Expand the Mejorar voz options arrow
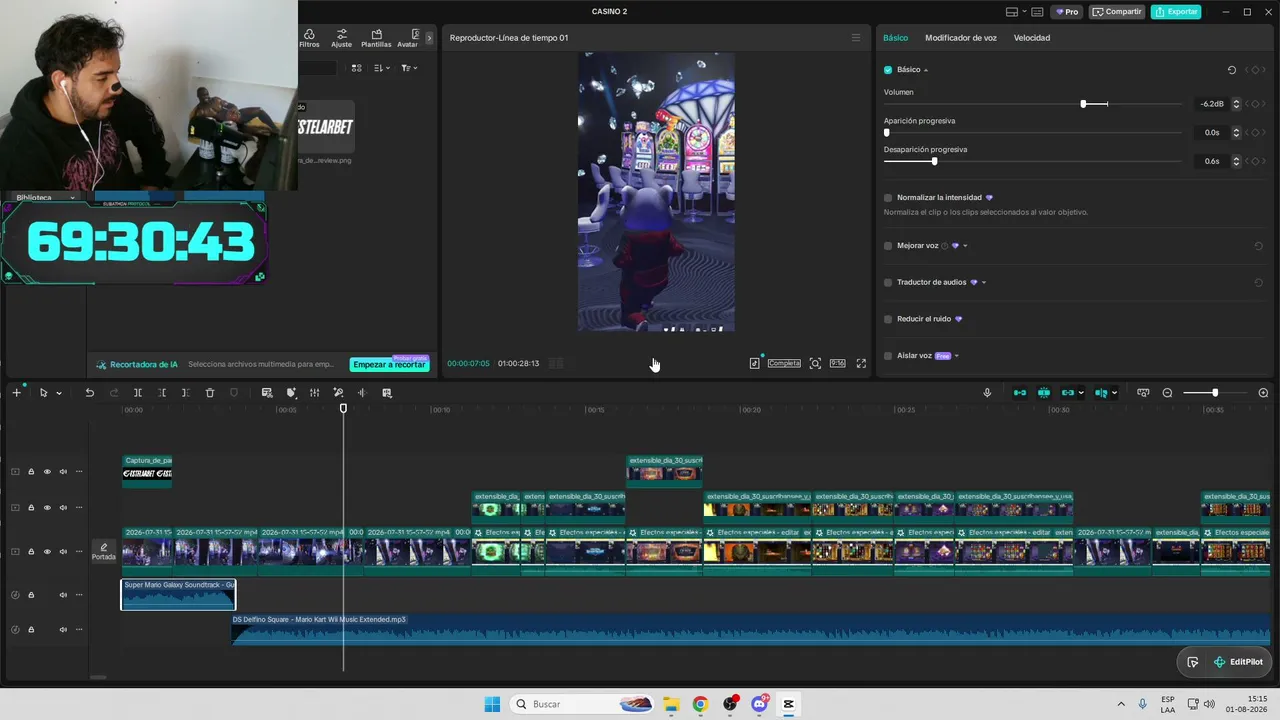Image resolution: width=1280 pixels, height=720 pixels. [965, 246]
